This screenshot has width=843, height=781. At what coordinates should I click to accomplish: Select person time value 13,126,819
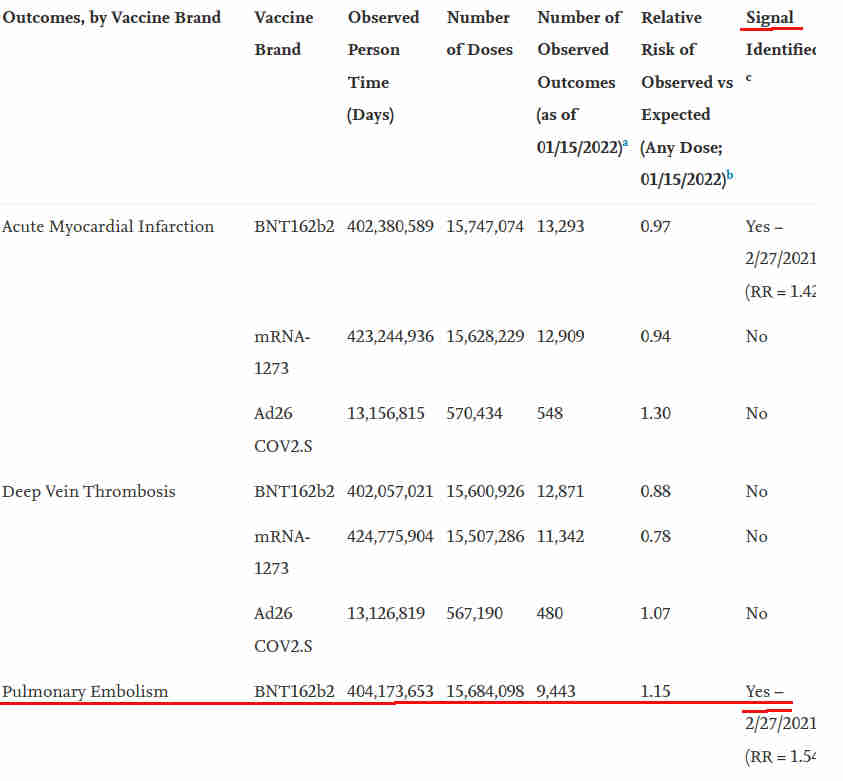[x=385, y=613]
